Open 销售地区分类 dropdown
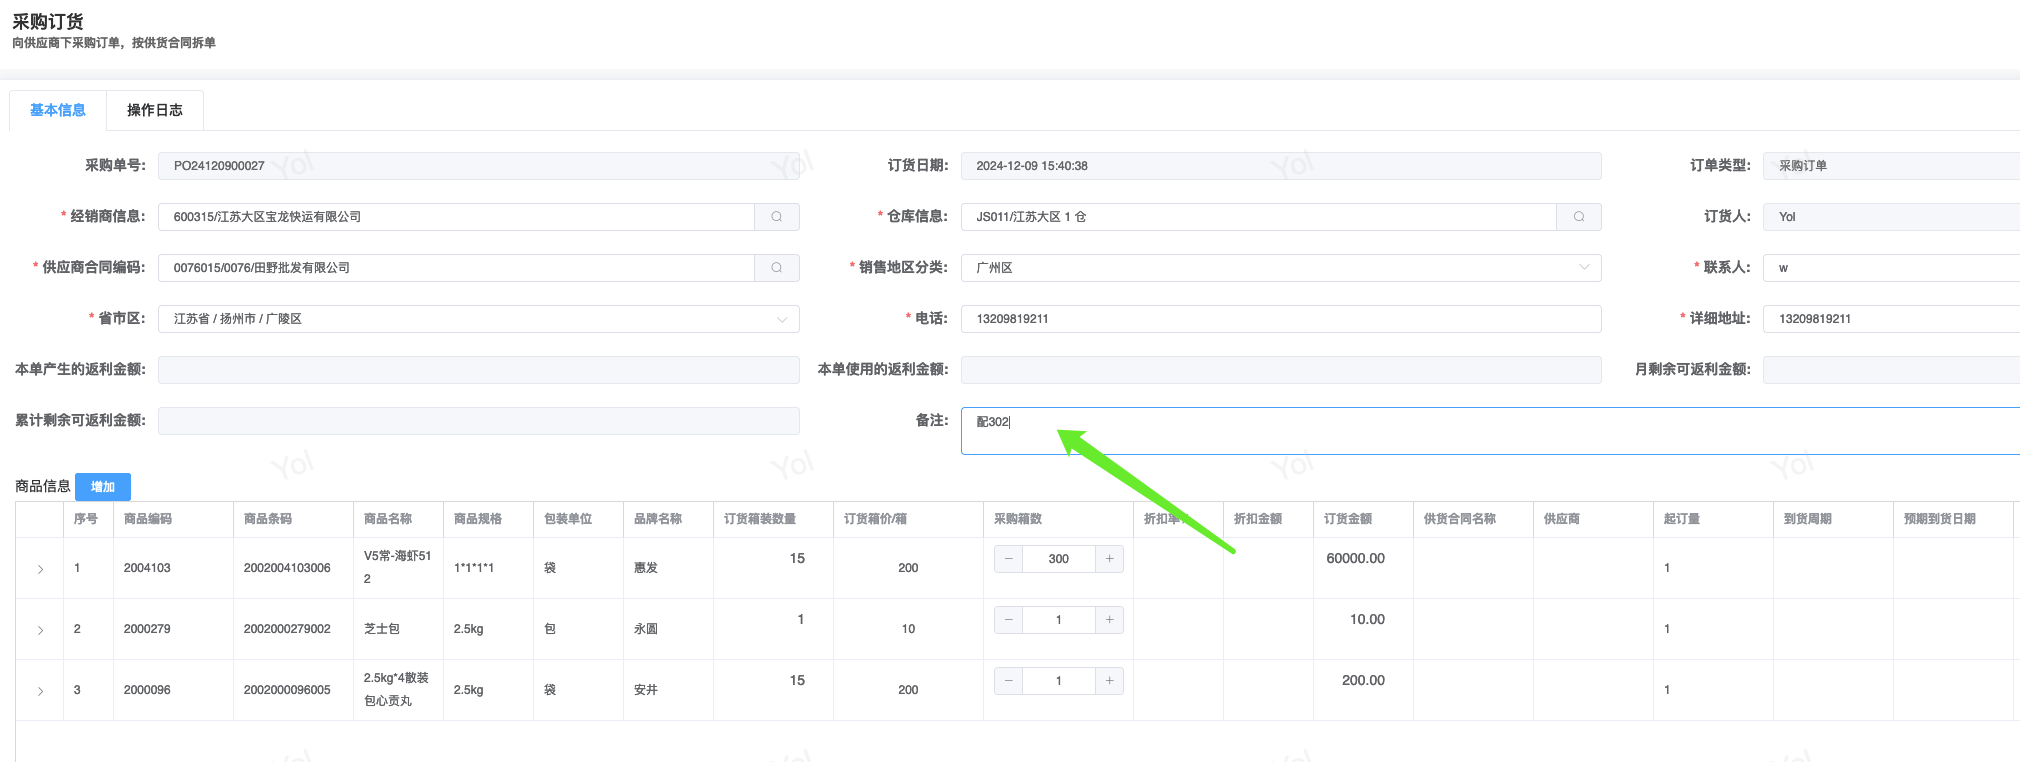The width and height of the screenshot is (2020, 762). pyautogui.click(x=1280, y=268)
